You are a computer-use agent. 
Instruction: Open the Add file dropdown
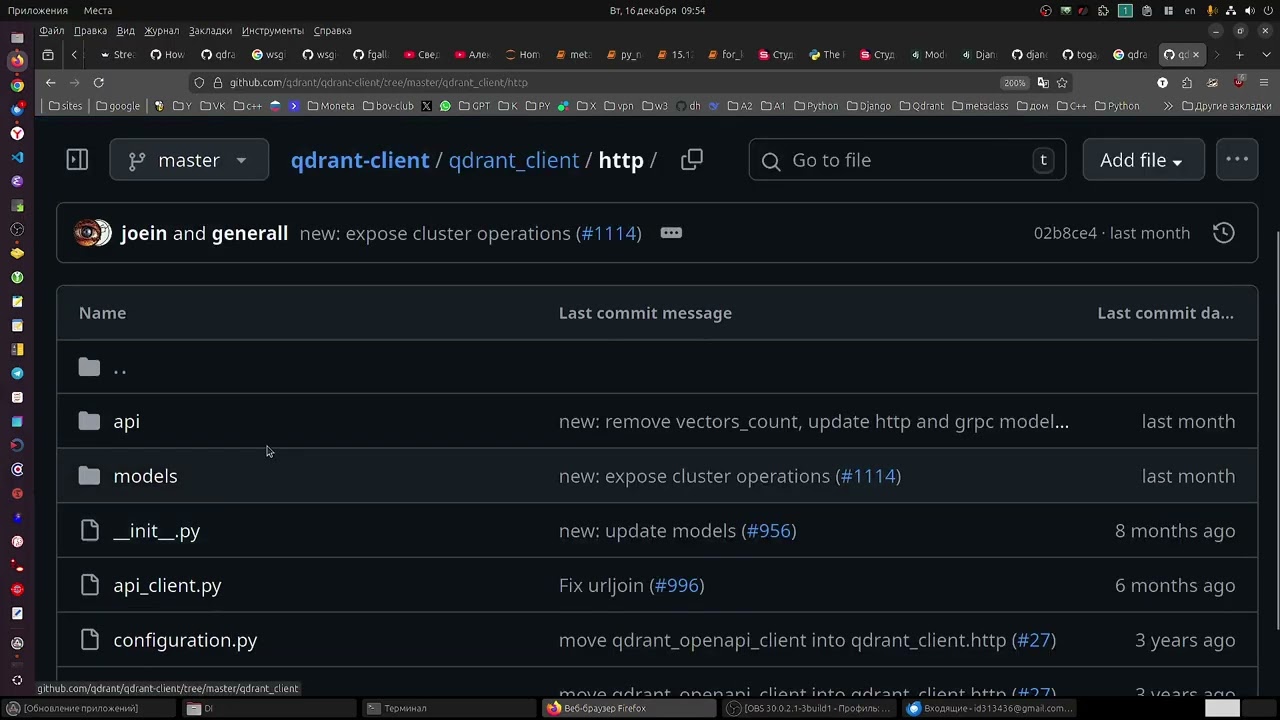pyautogui.click(x=1142, y=160)
